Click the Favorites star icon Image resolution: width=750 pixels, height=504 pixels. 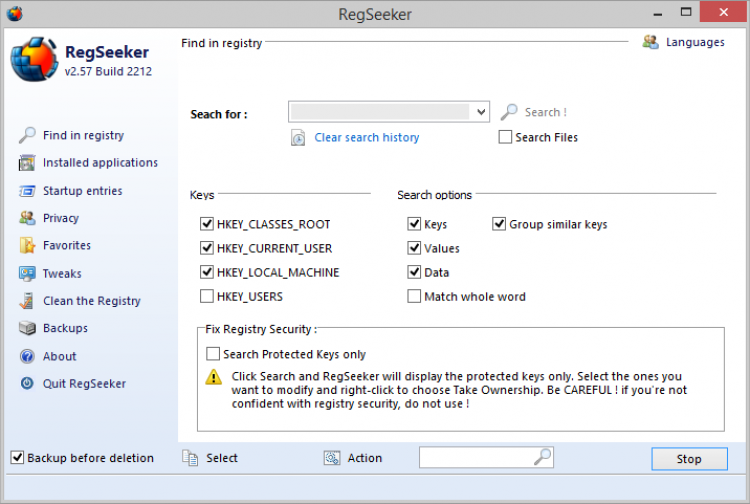[27, 245]
